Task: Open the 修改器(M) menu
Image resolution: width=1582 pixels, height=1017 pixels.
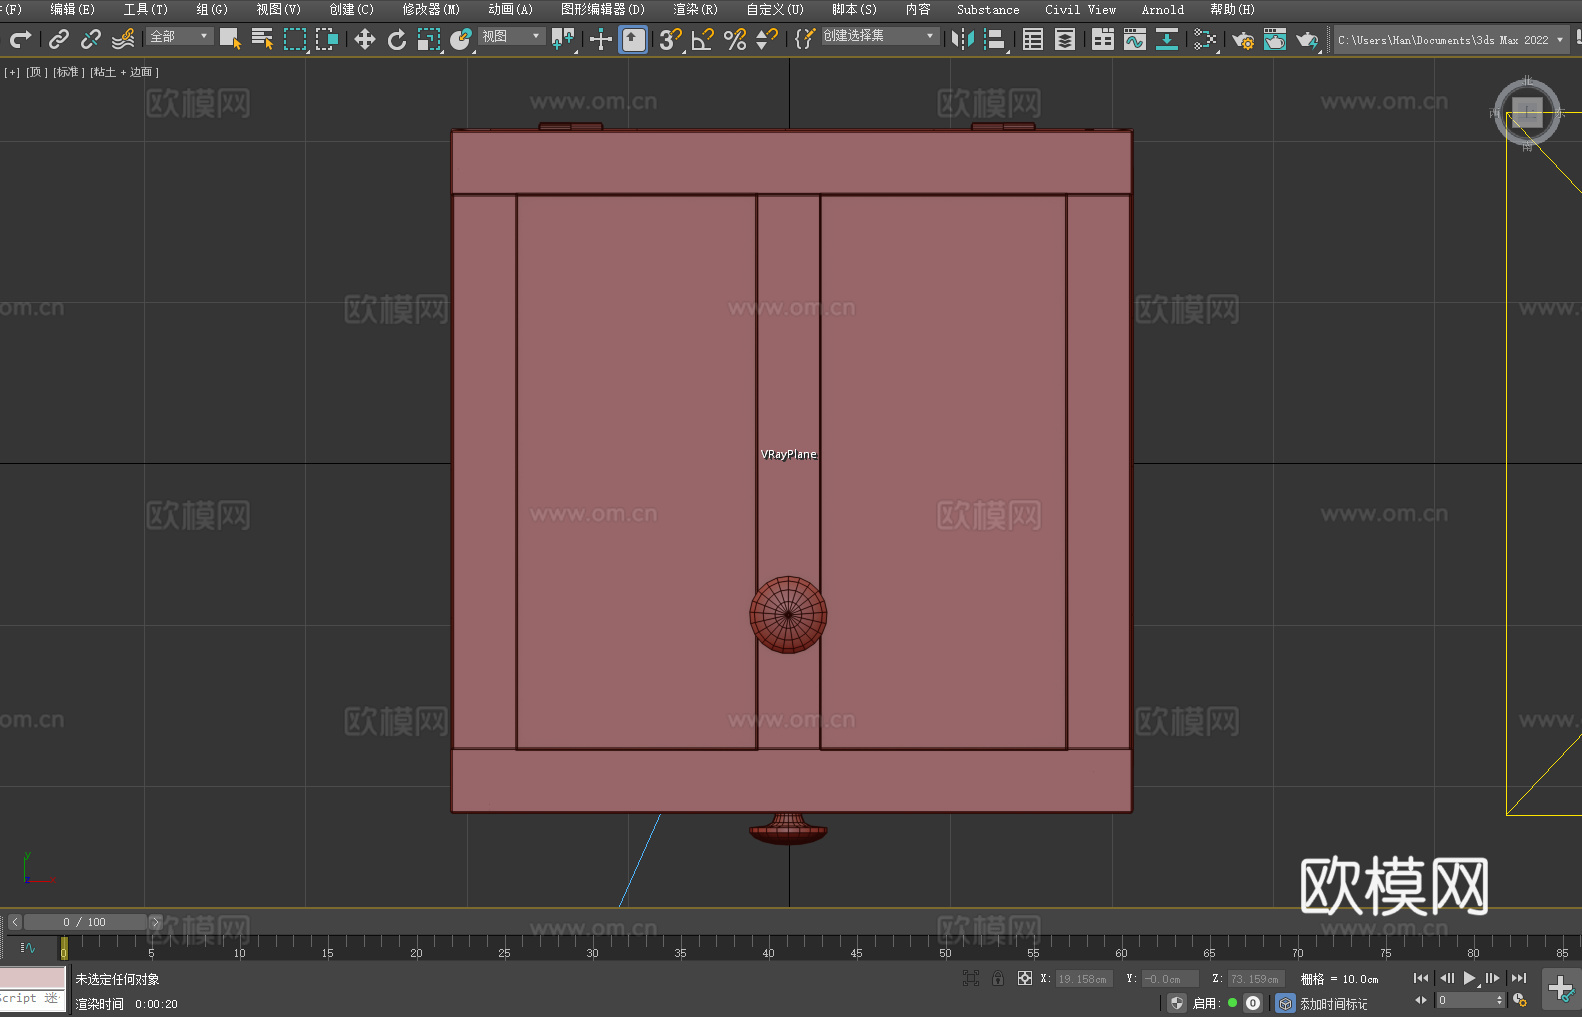Action: pos(431,9)
